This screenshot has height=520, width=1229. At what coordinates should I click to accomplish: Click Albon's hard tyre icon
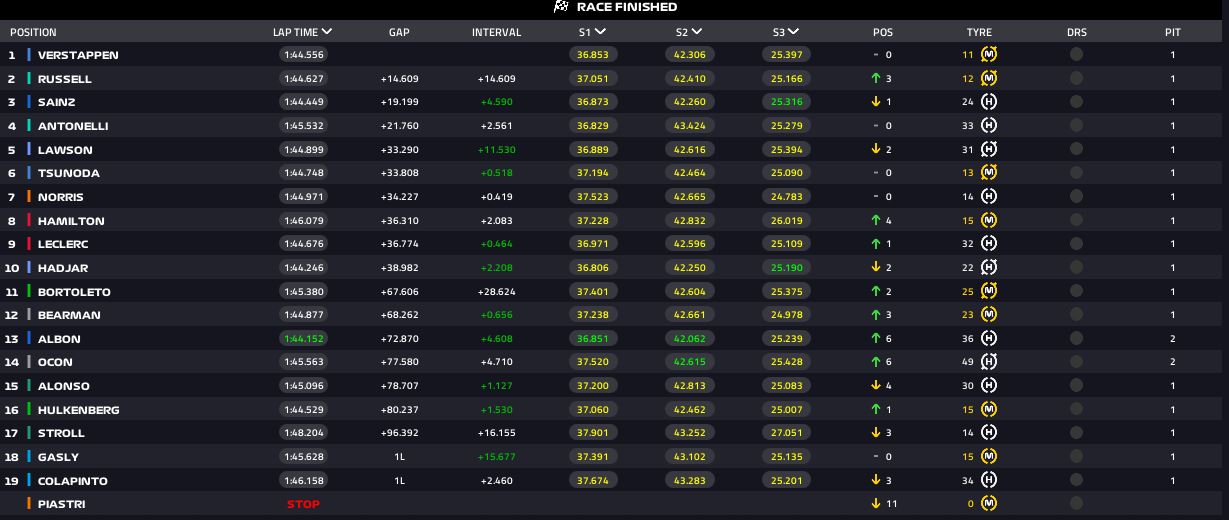tap(989, 339)
